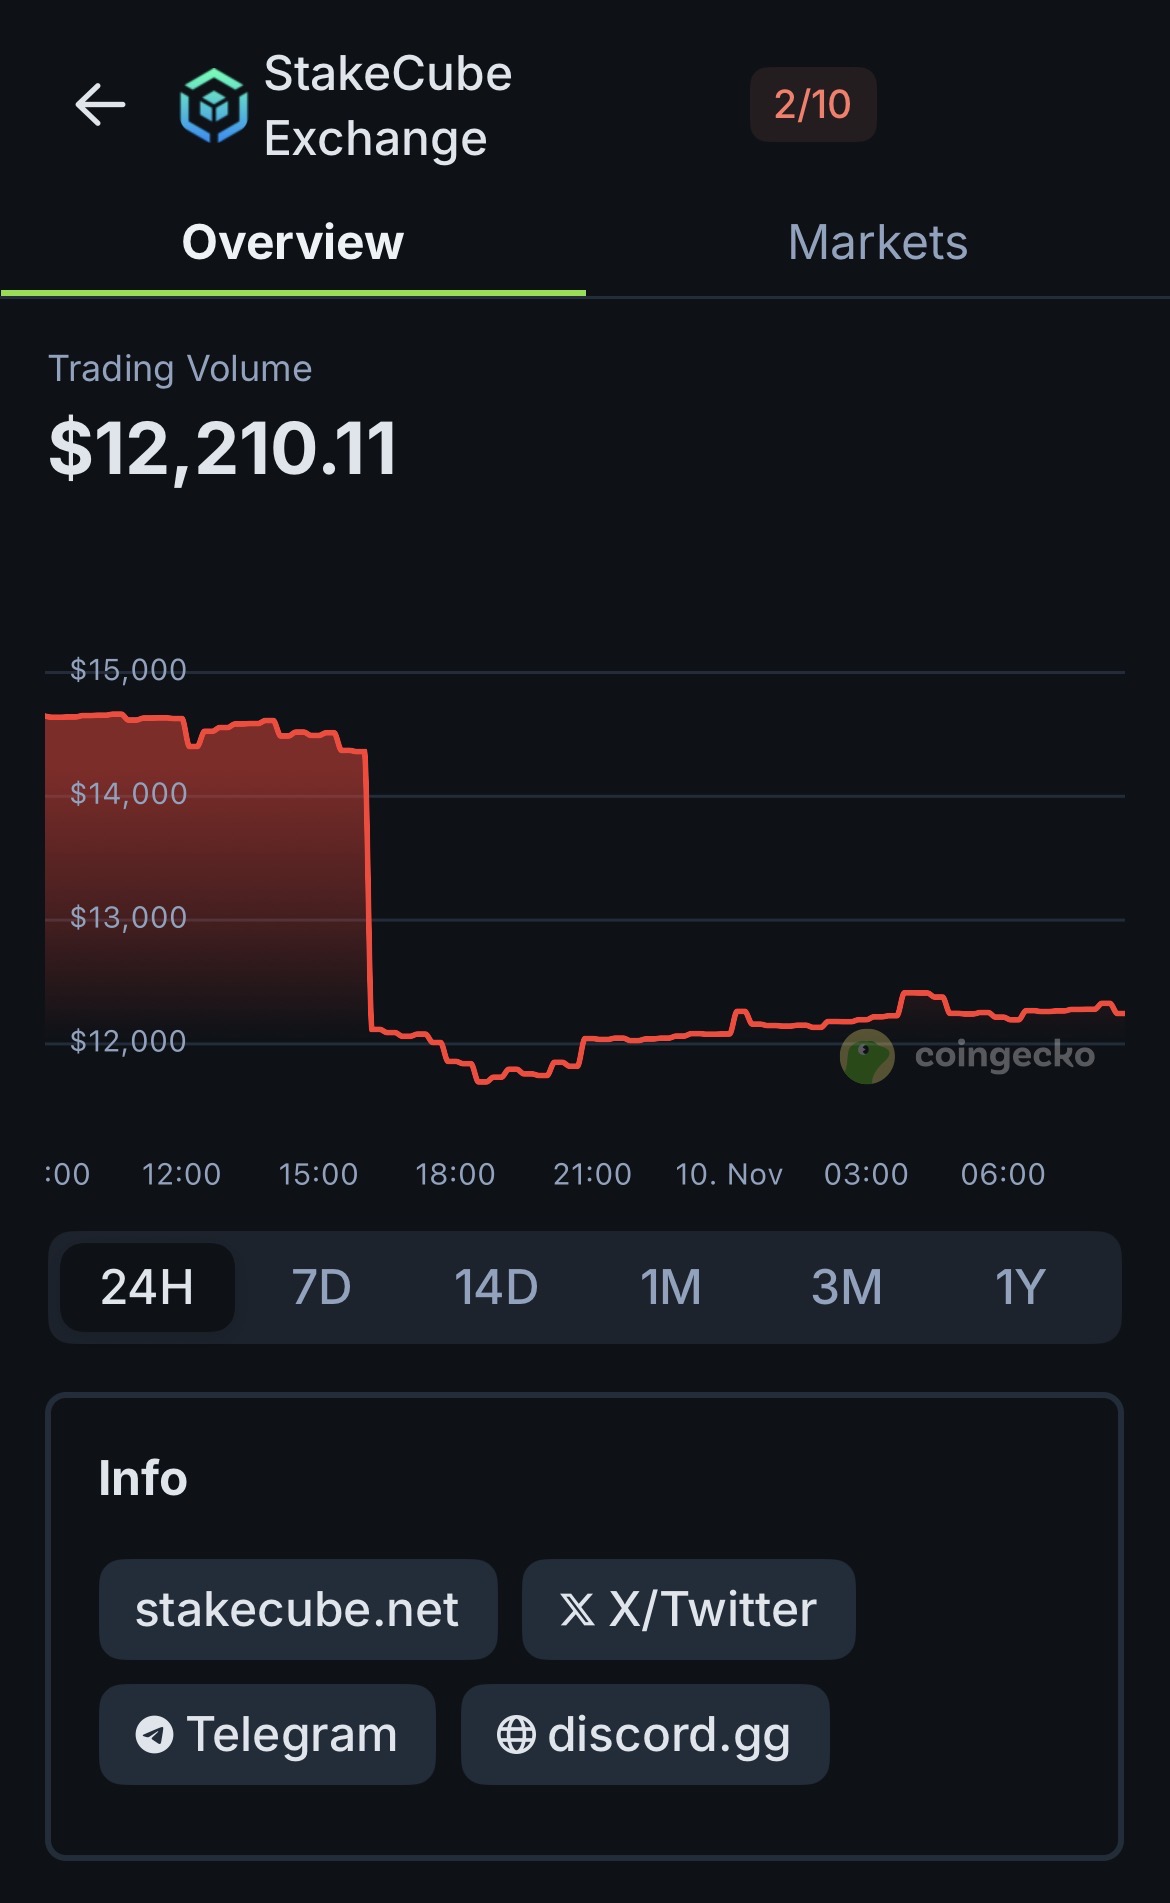
Task: Tap the StakeCube Exchange title text
Action: [387, 105]
